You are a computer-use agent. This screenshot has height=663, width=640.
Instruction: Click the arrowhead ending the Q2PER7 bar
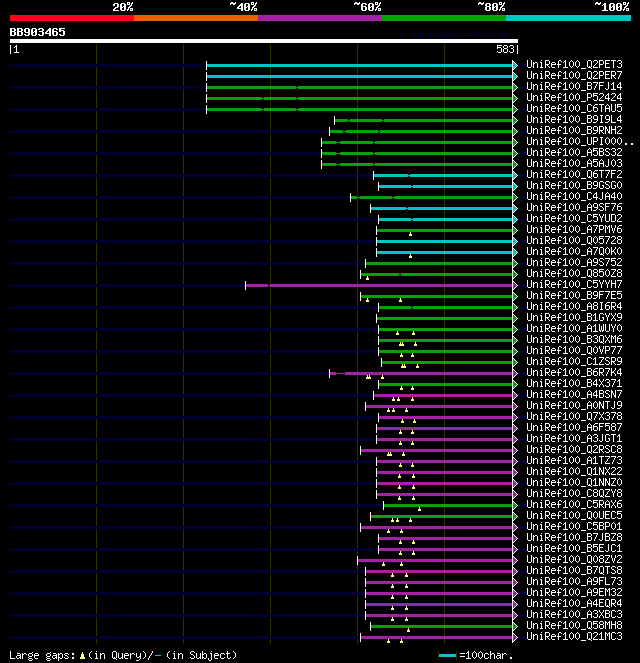[x=515, y=76]
